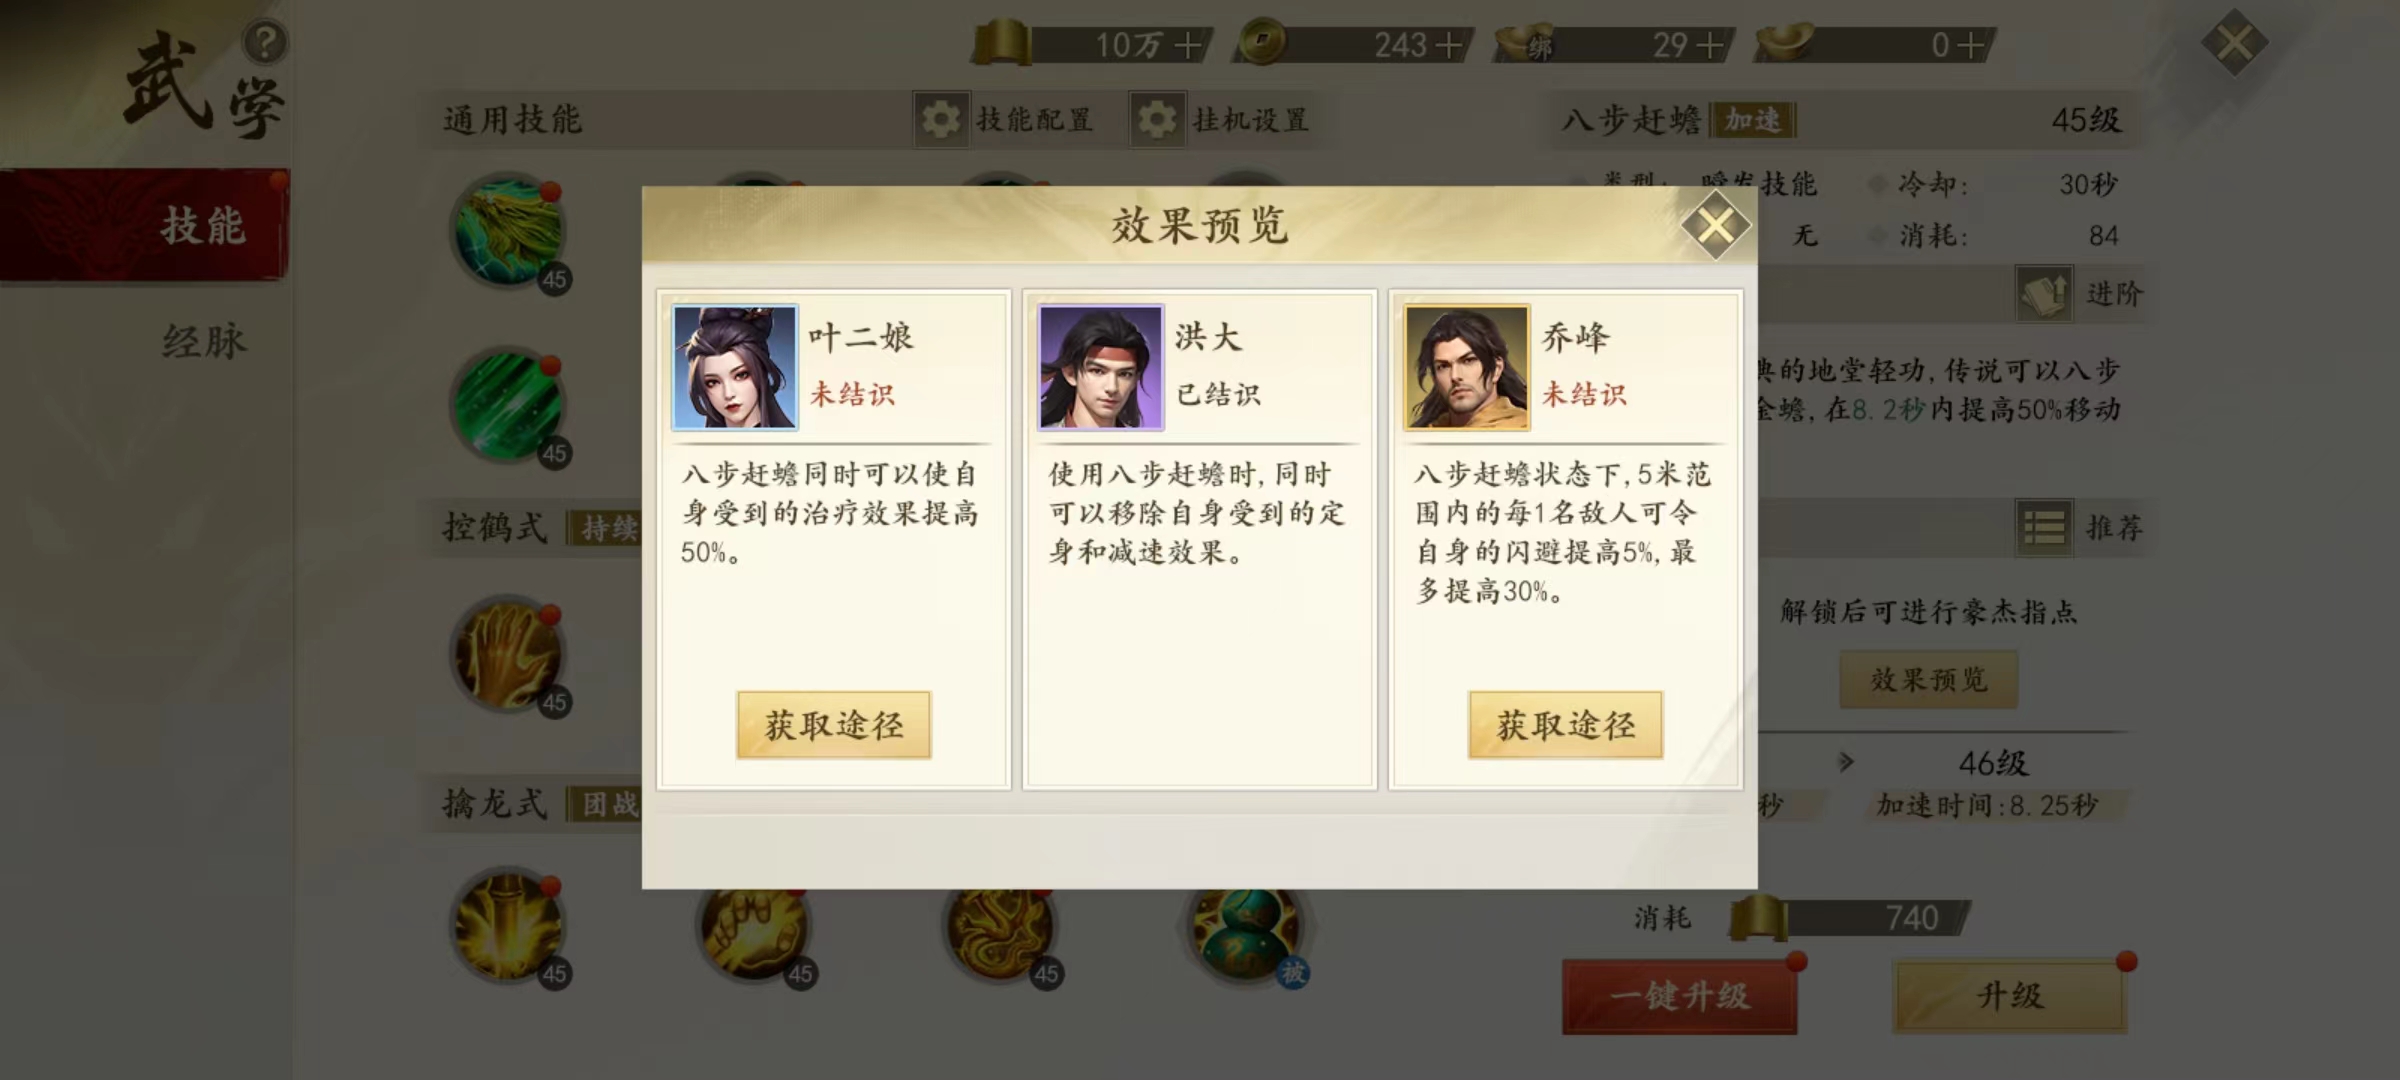This screenshot has width=2400, height=1080.
Task: Add copper coins with plus icon
Action: coord(1448,45)
